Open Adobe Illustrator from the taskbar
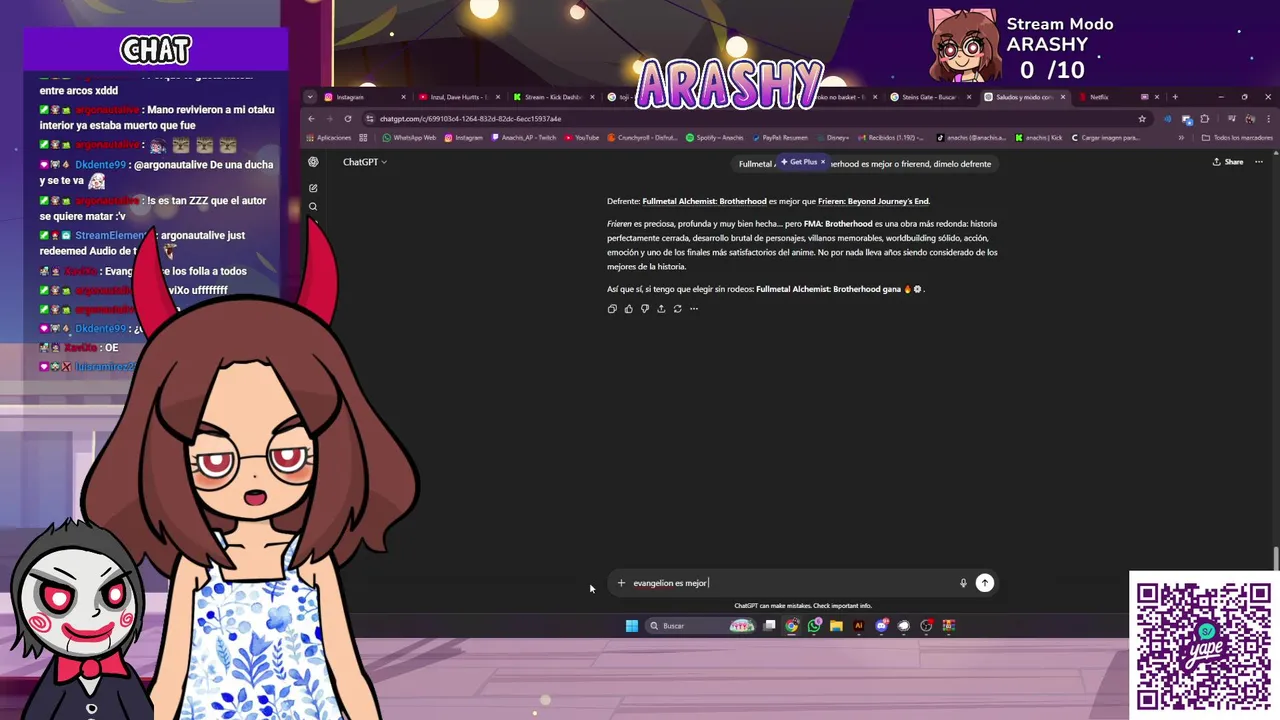1280x720 pixels. point(858,626)
